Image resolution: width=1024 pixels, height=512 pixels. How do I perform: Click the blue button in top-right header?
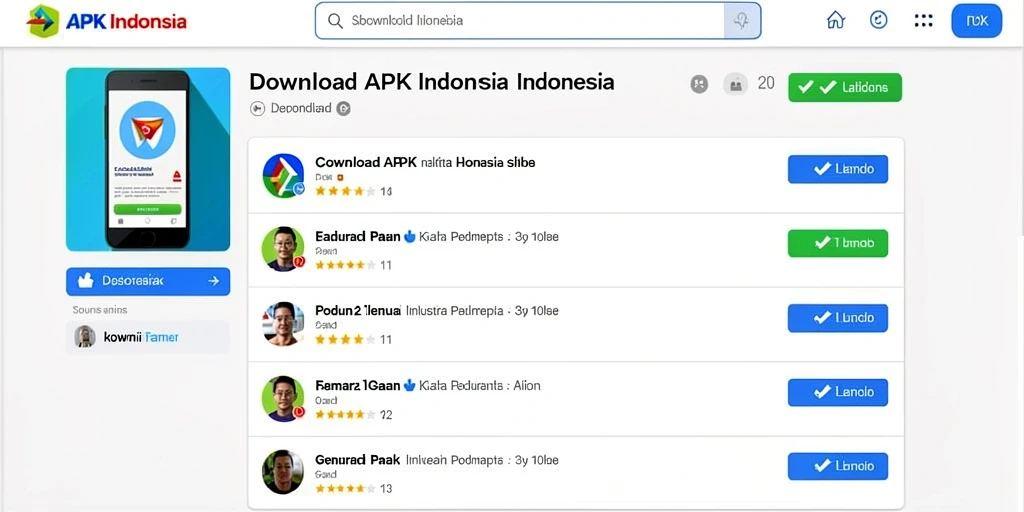(976, 20)
